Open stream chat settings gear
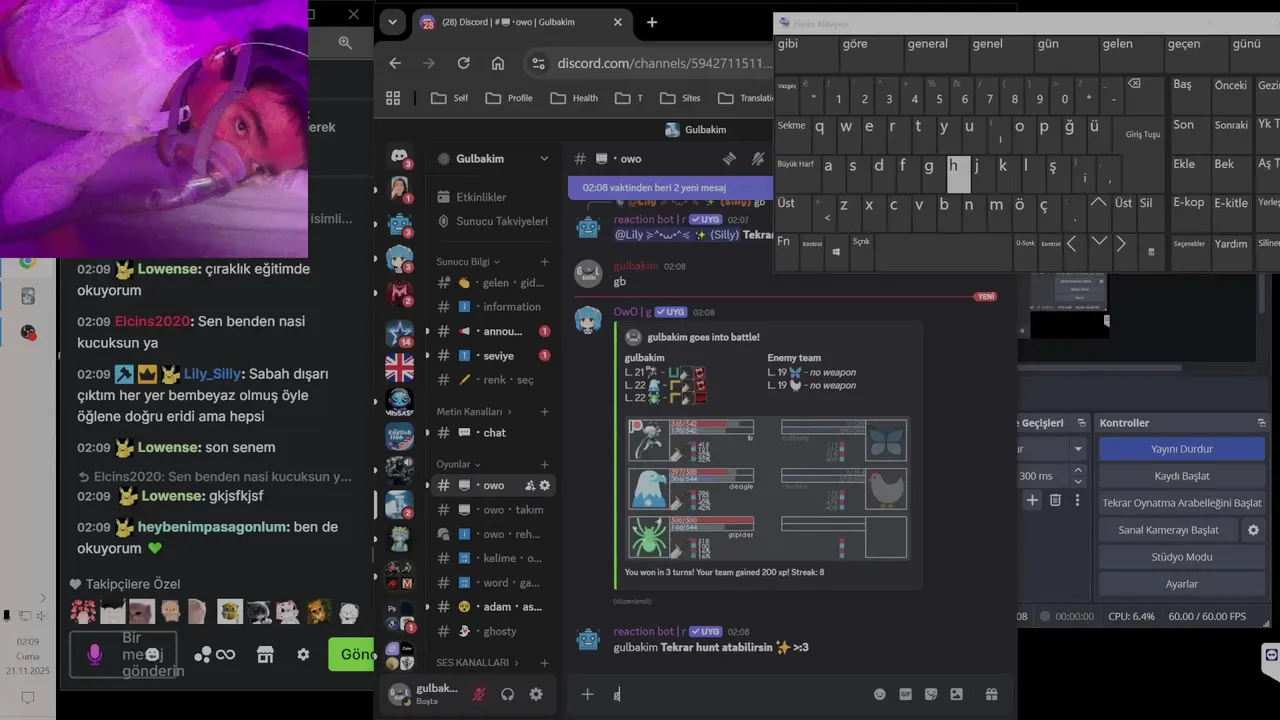 click(x=303, y=654)
